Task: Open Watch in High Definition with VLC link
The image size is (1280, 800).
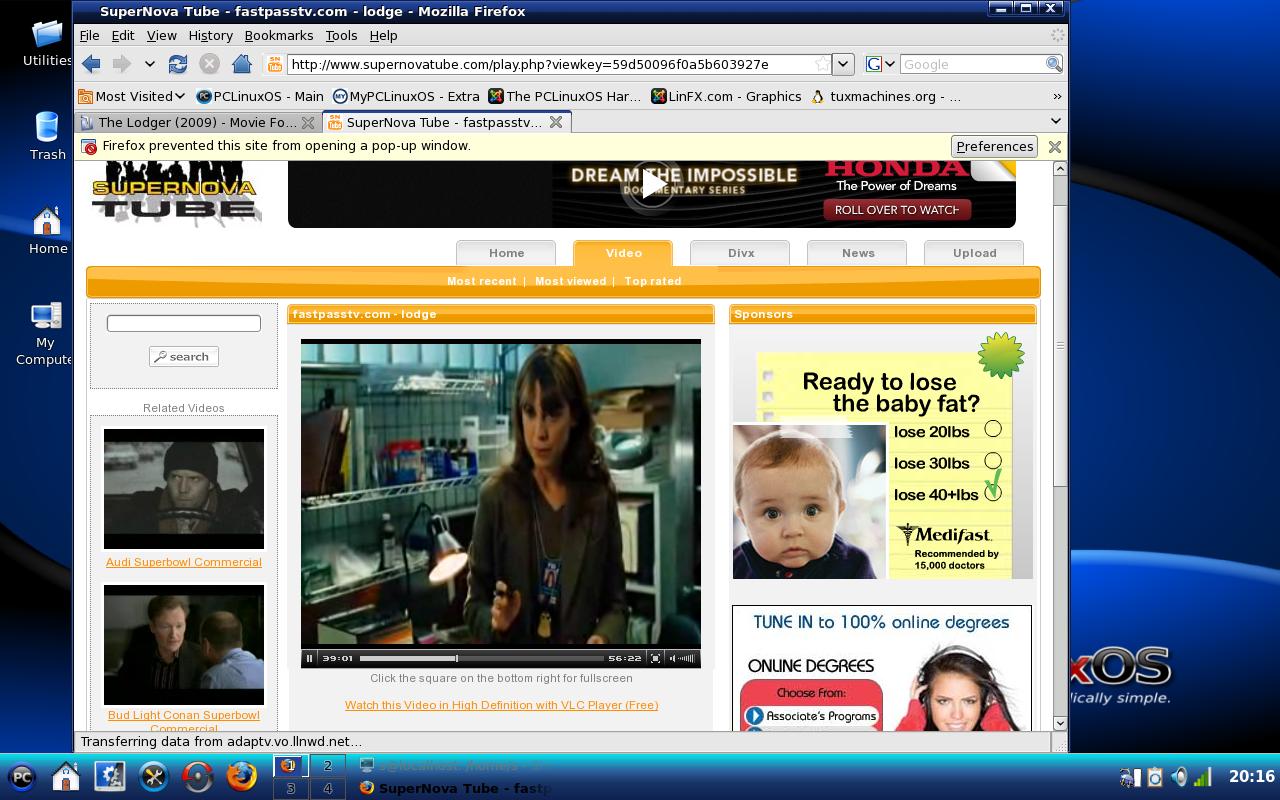Action: coord(501,705)
